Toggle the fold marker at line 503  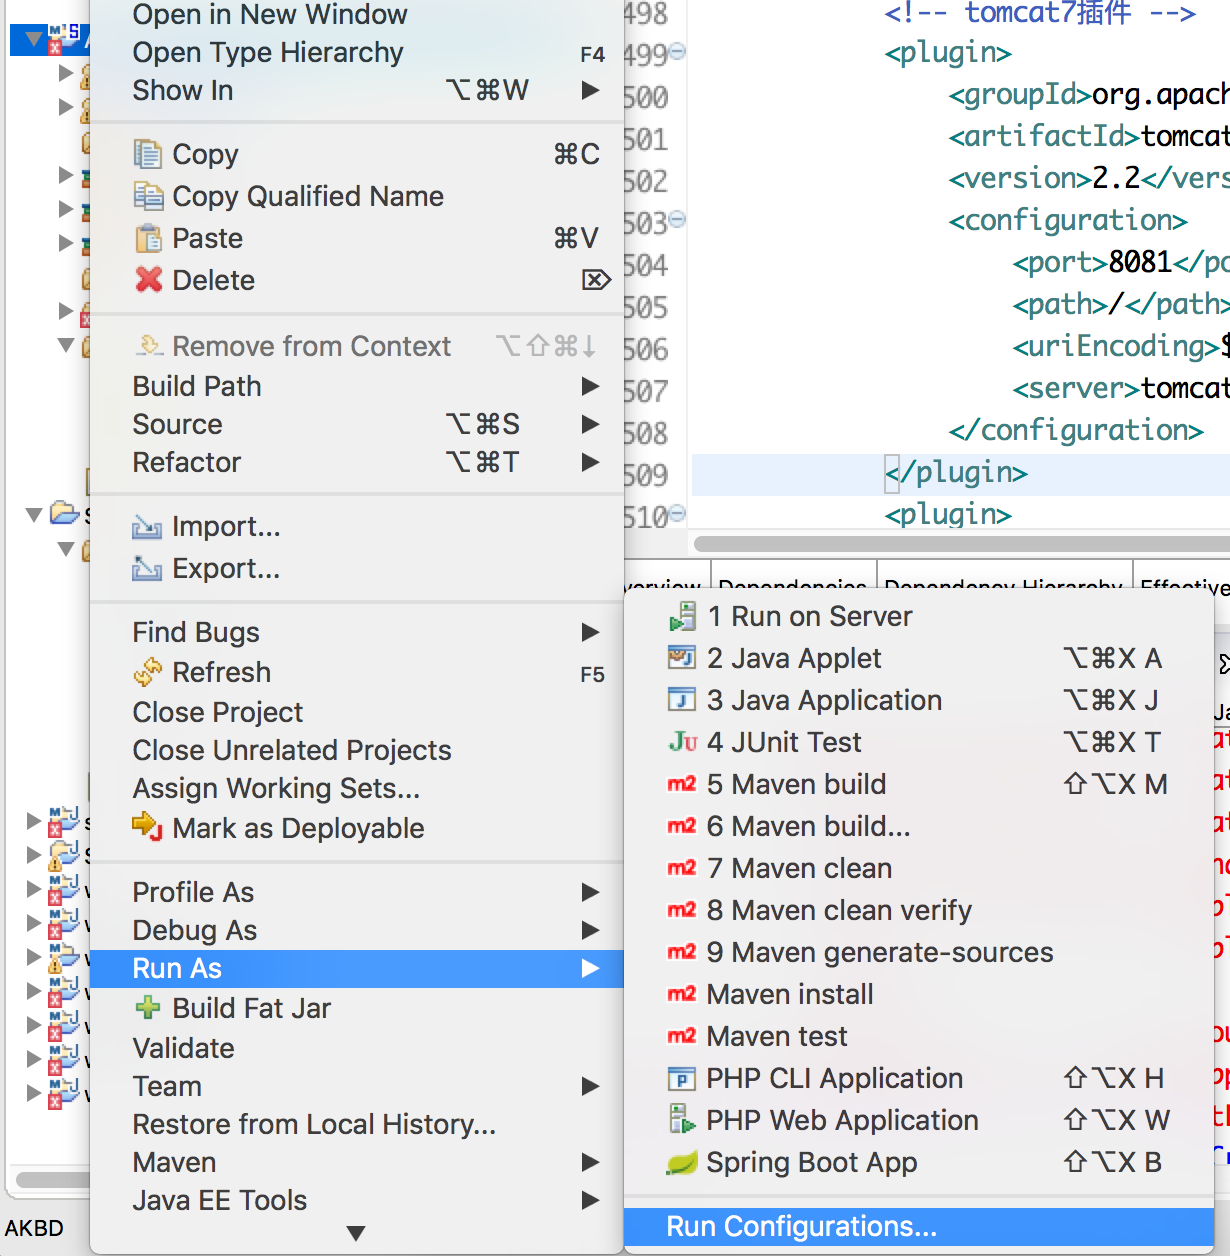click(x=677, y=219)
